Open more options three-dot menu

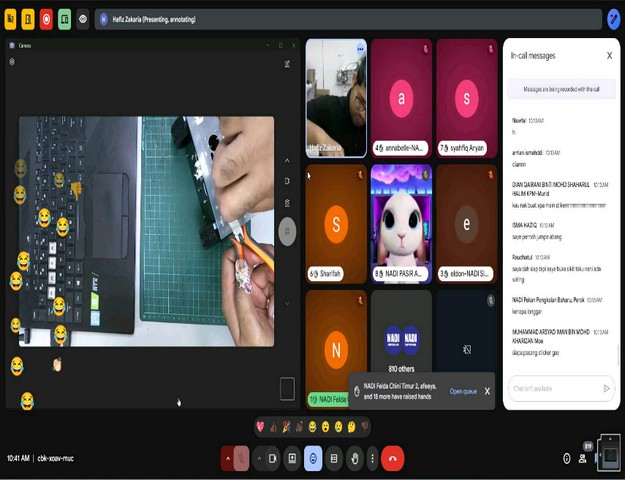pyautogui.click(x=372, y=458)
